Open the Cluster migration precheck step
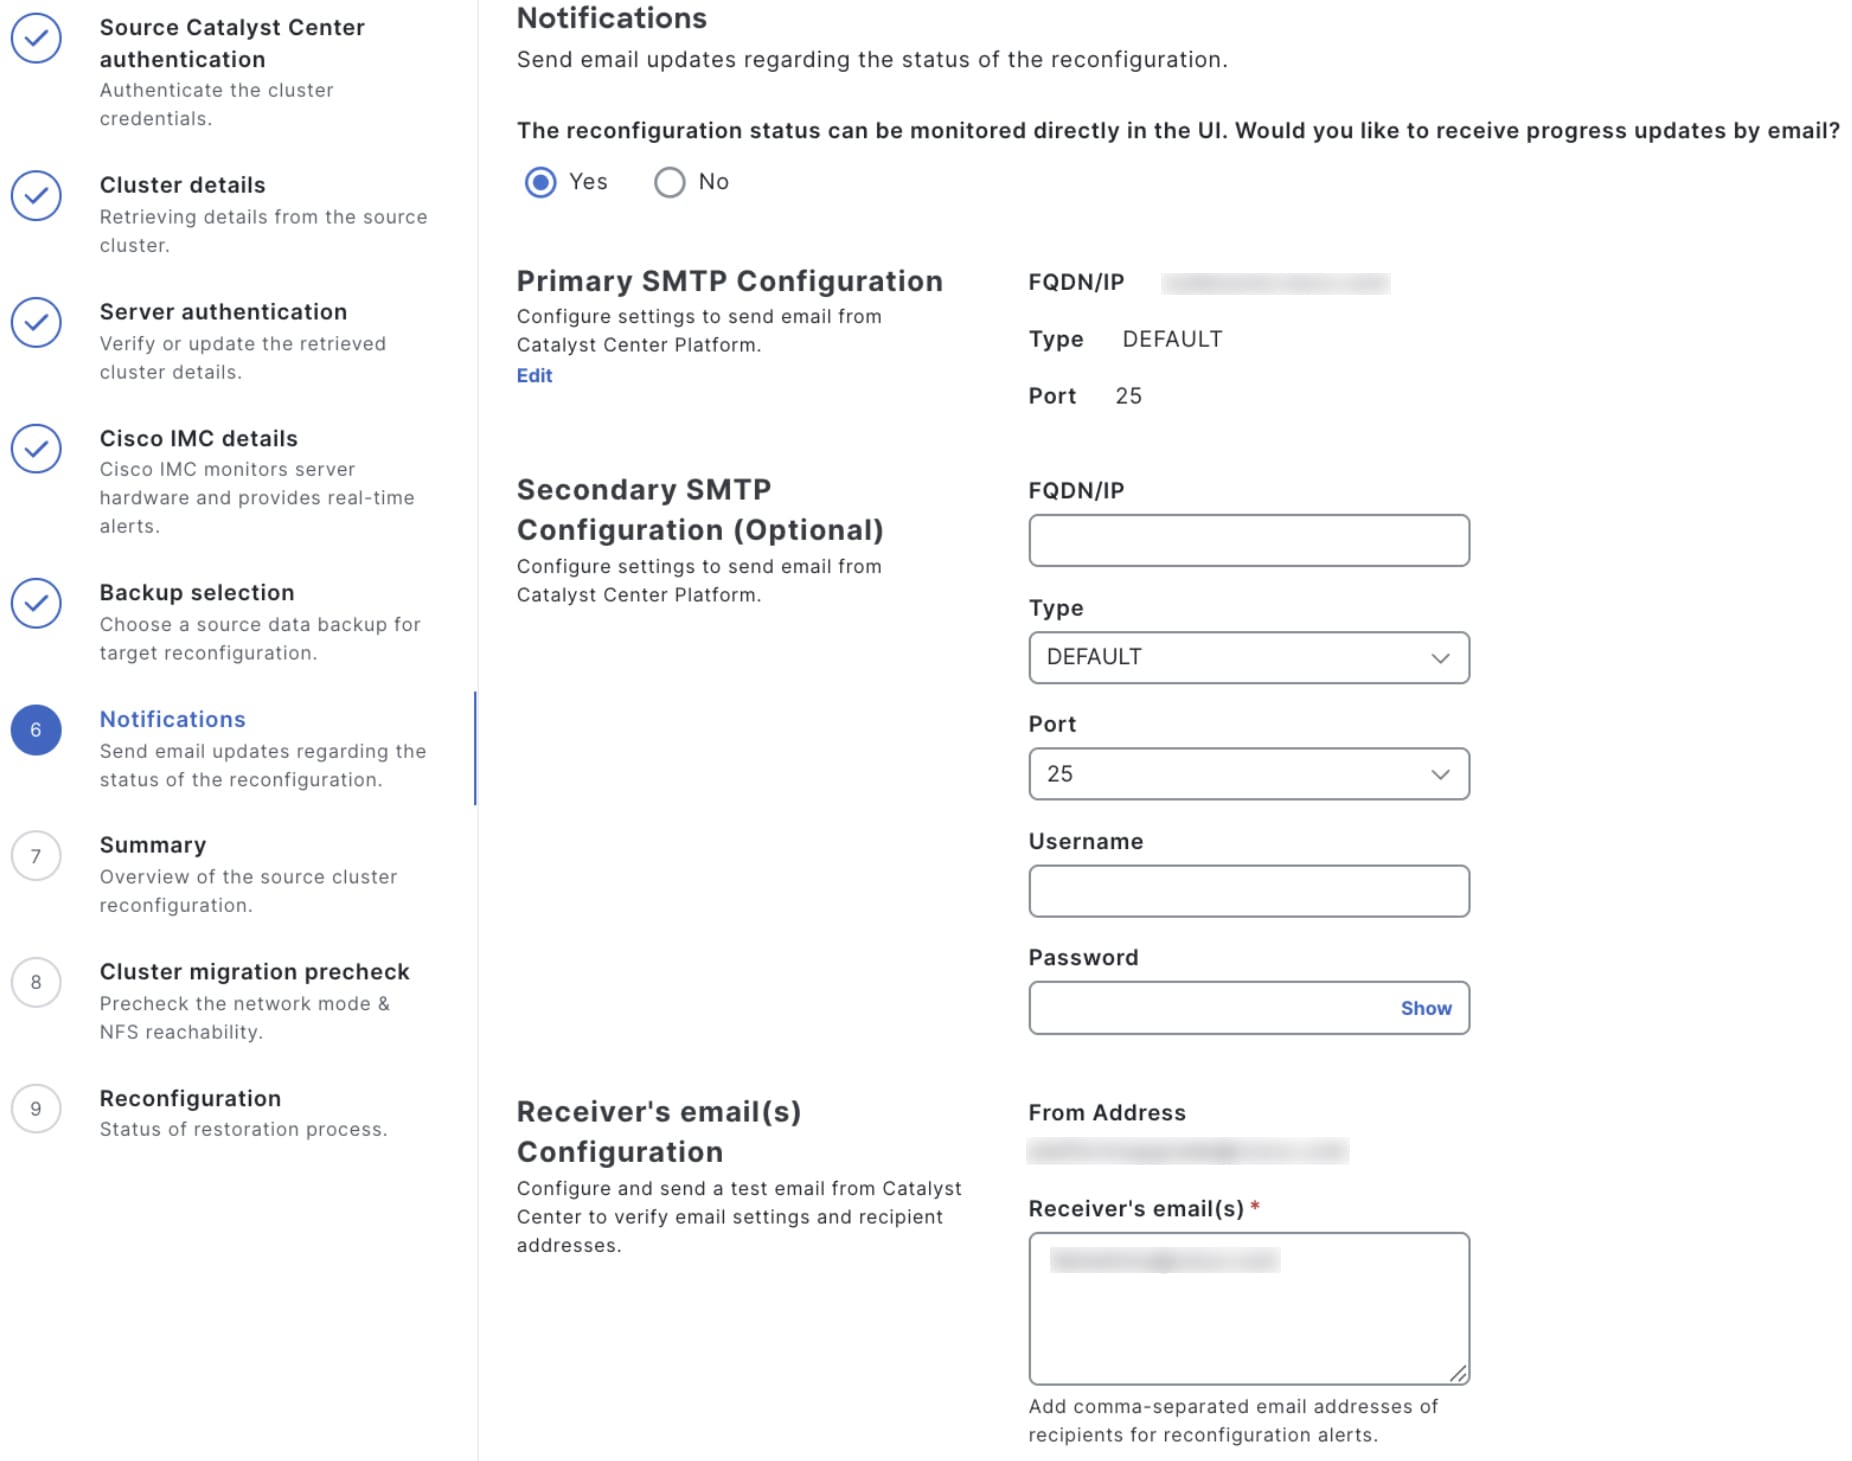This screenshot has height=1461, width=1852. 254,972
